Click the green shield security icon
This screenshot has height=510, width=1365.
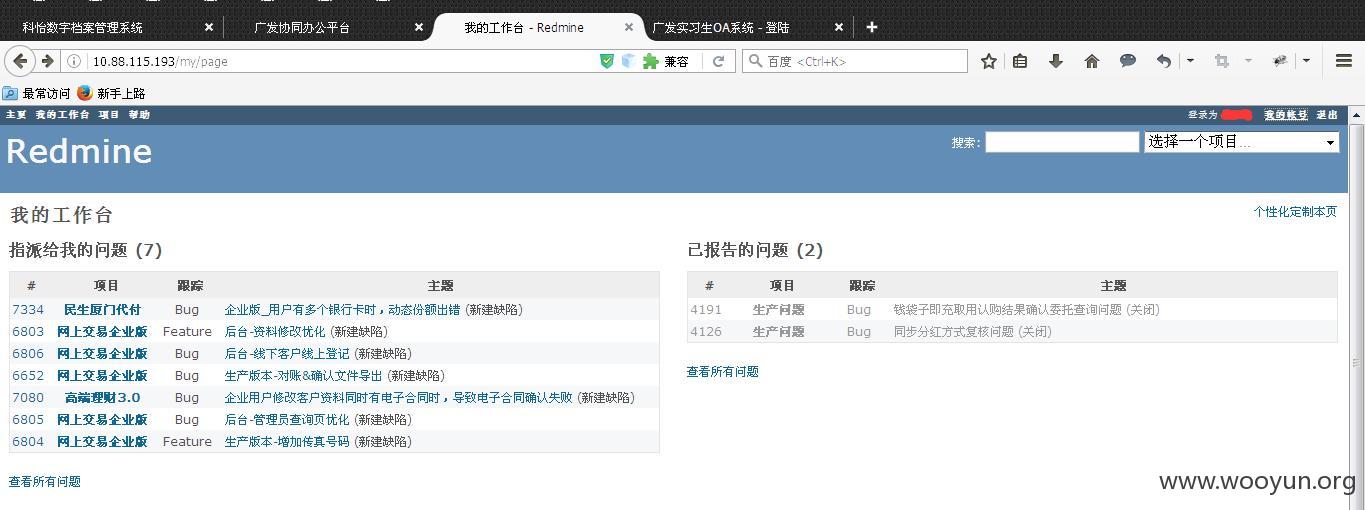606,61
